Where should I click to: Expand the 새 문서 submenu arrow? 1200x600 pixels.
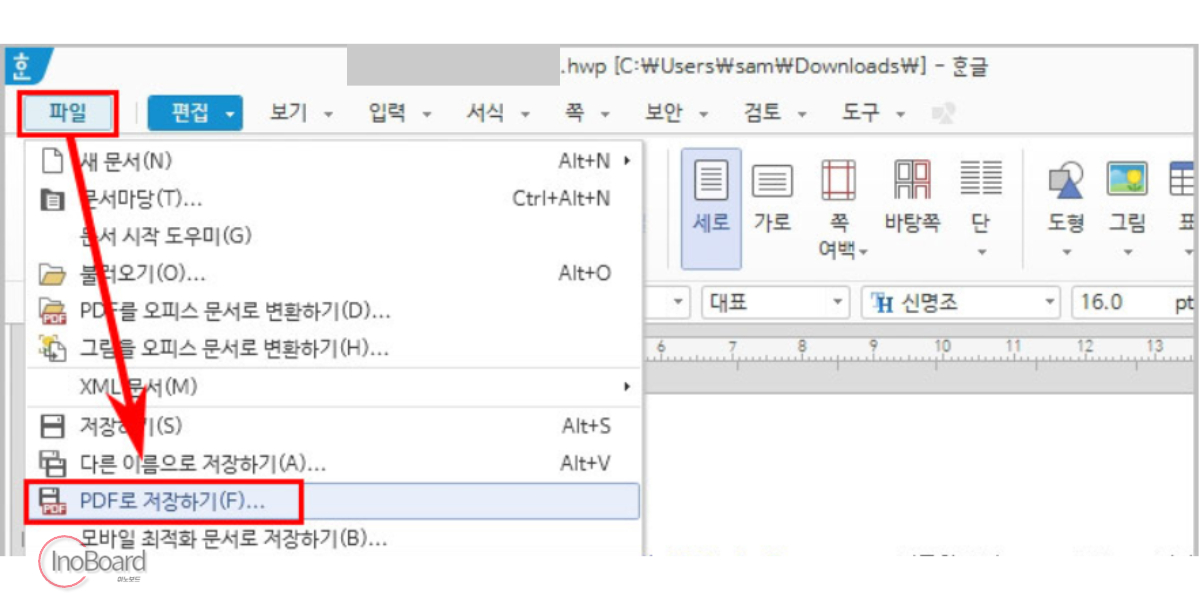click(627, 161)
